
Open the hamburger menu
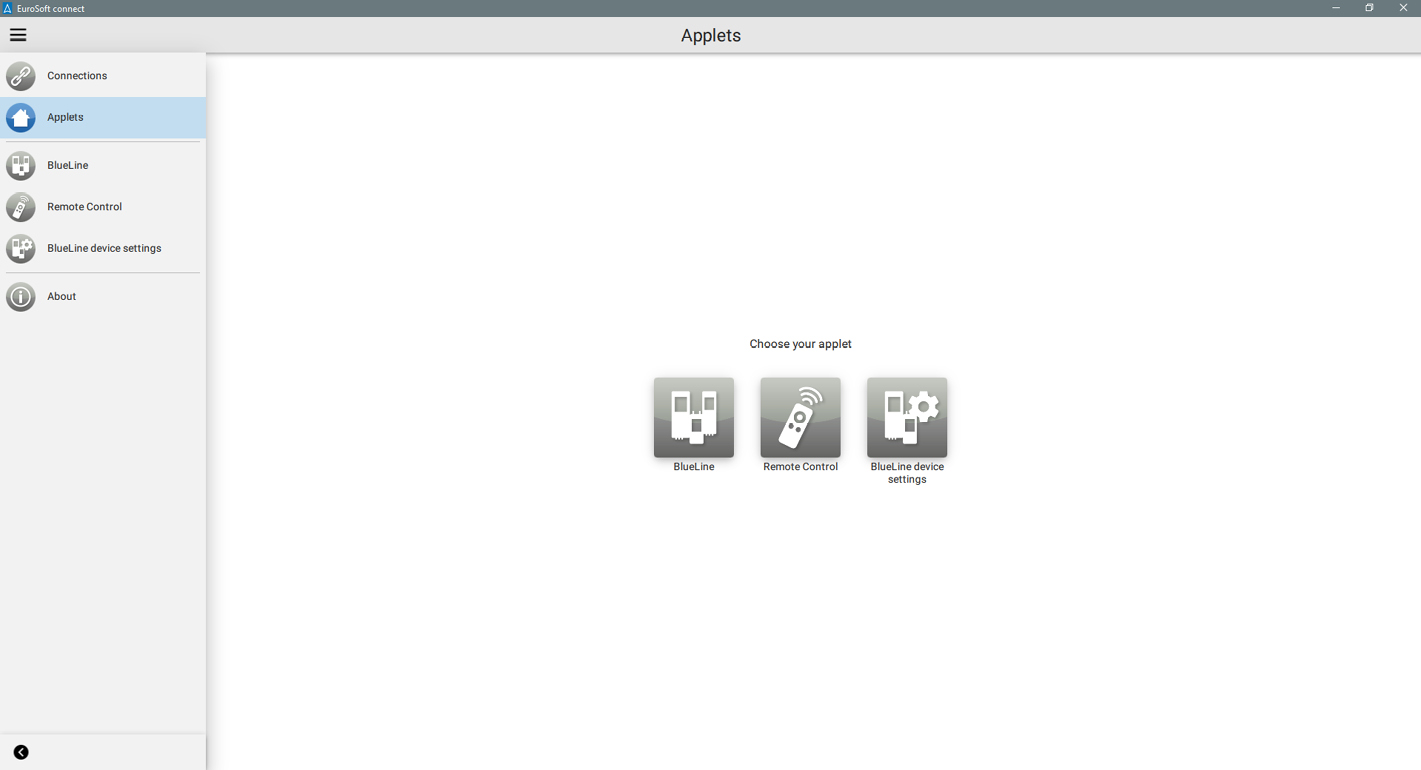pos(18,35)
